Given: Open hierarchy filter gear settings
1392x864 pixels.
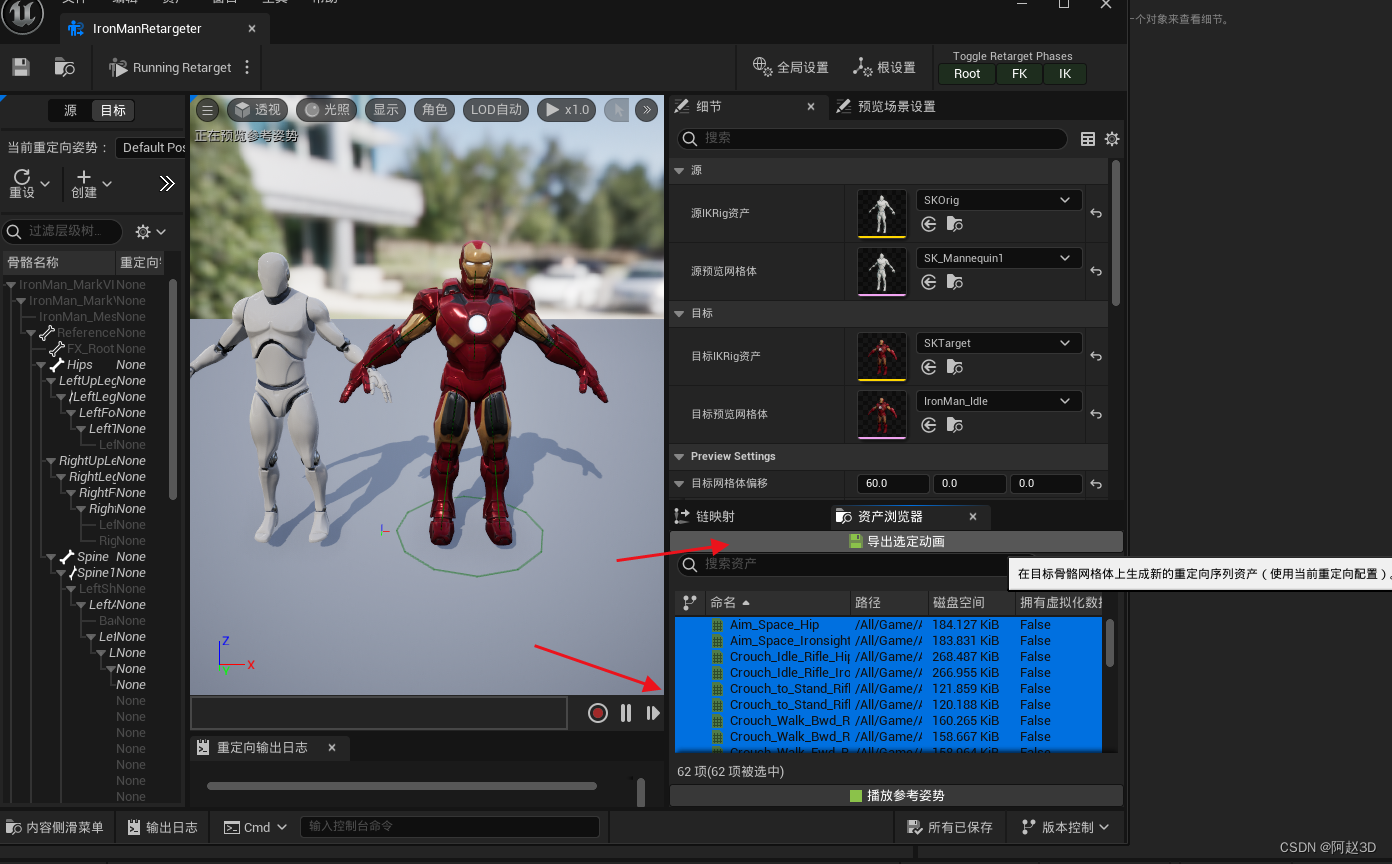Looking at the screenshot, I should click(x=151, y=232).
